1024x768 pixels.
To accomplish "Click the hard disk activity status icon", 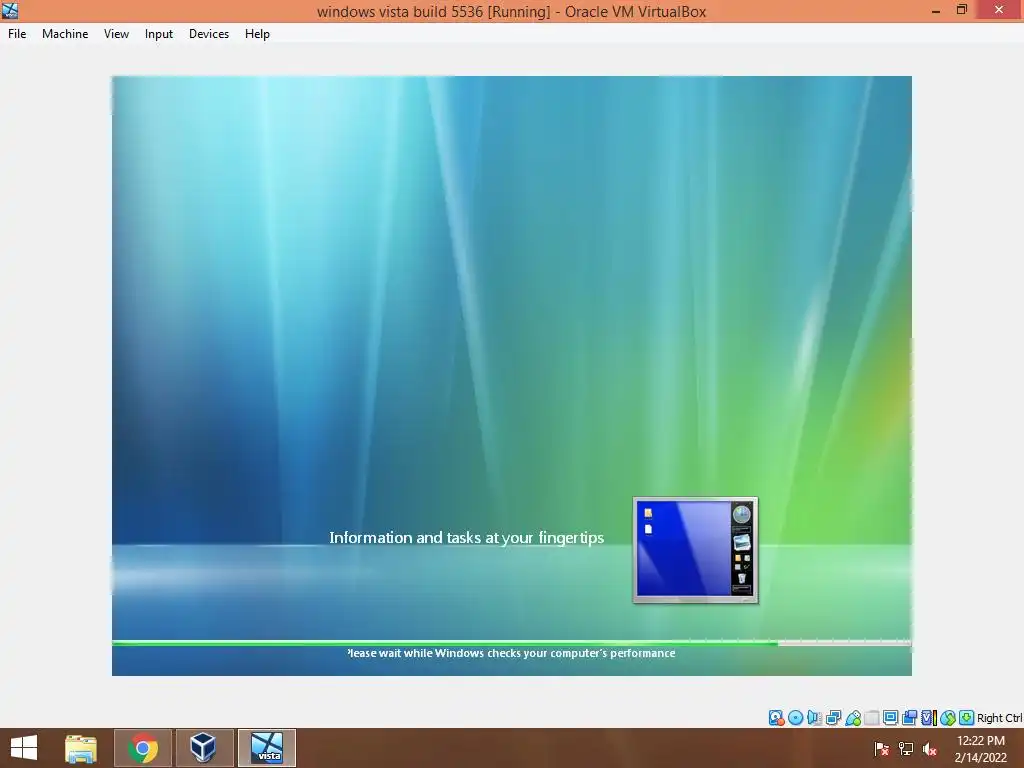I will [x=776, y=718].
